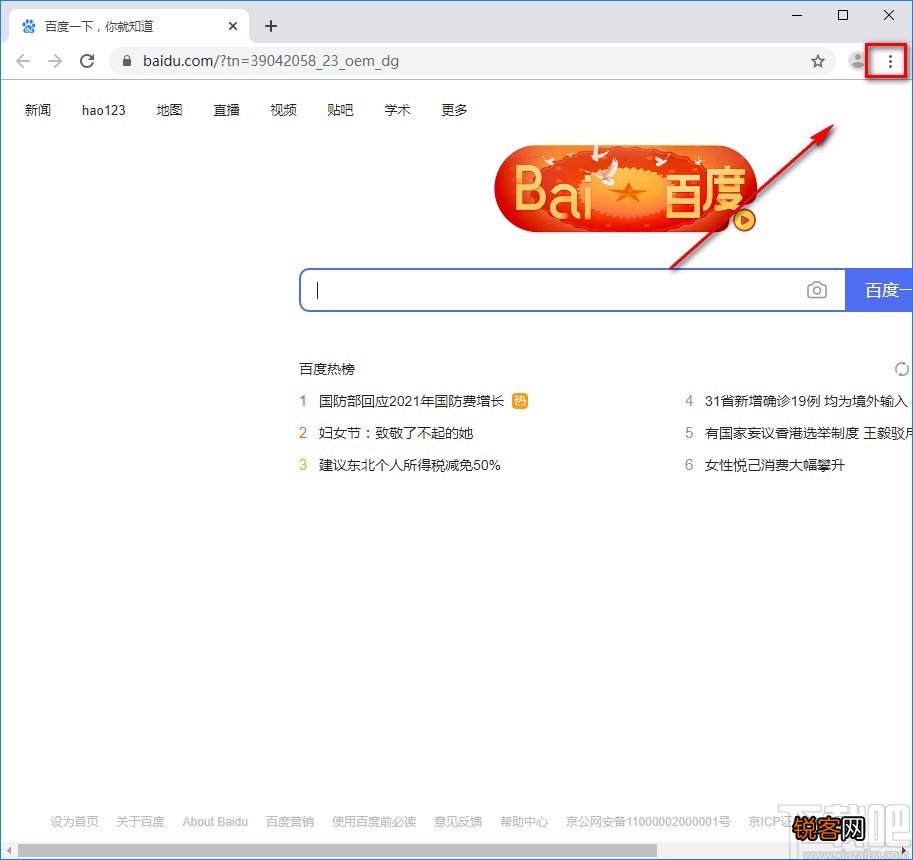Viewport: 913px width, 860px height.
Task: Open the 贴吧 navigation link
Action: click(340, 109)
